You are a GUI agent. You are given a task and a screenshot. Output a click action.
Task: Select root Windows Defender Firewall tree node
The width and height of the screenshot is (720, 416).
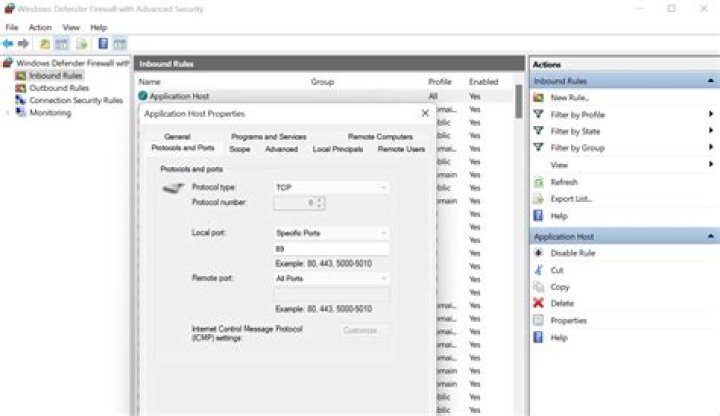tap(73, 63)
